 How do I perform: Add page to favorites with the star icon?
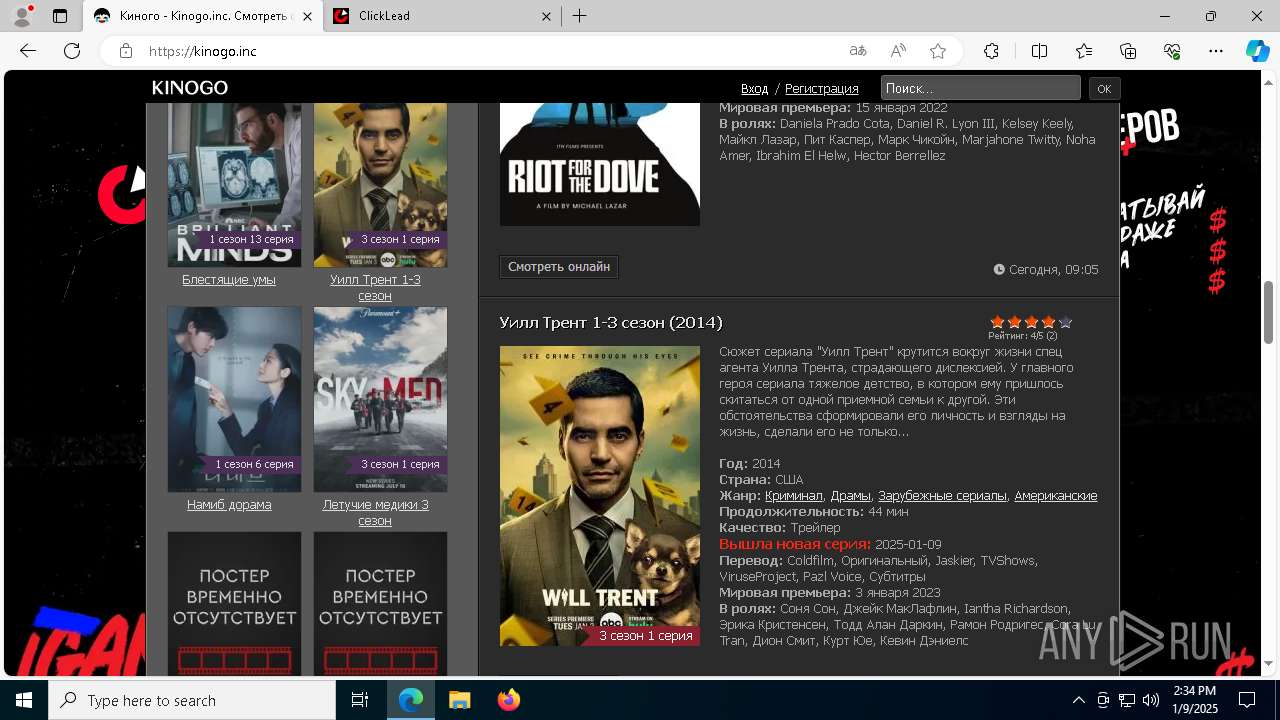click(x=938, y=51)
